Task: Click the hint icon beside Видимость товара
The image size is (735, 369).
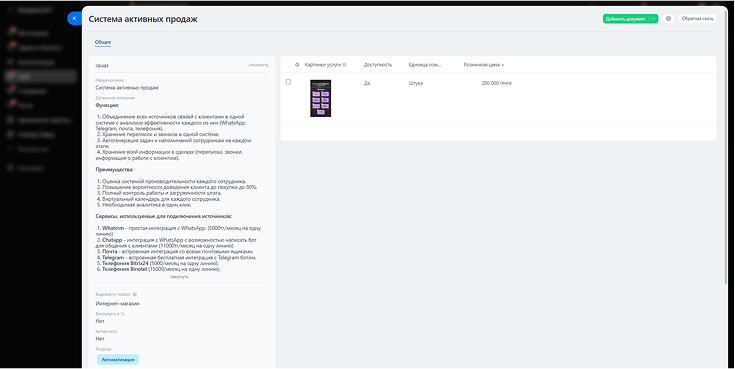Action: [x=135, y=294]
